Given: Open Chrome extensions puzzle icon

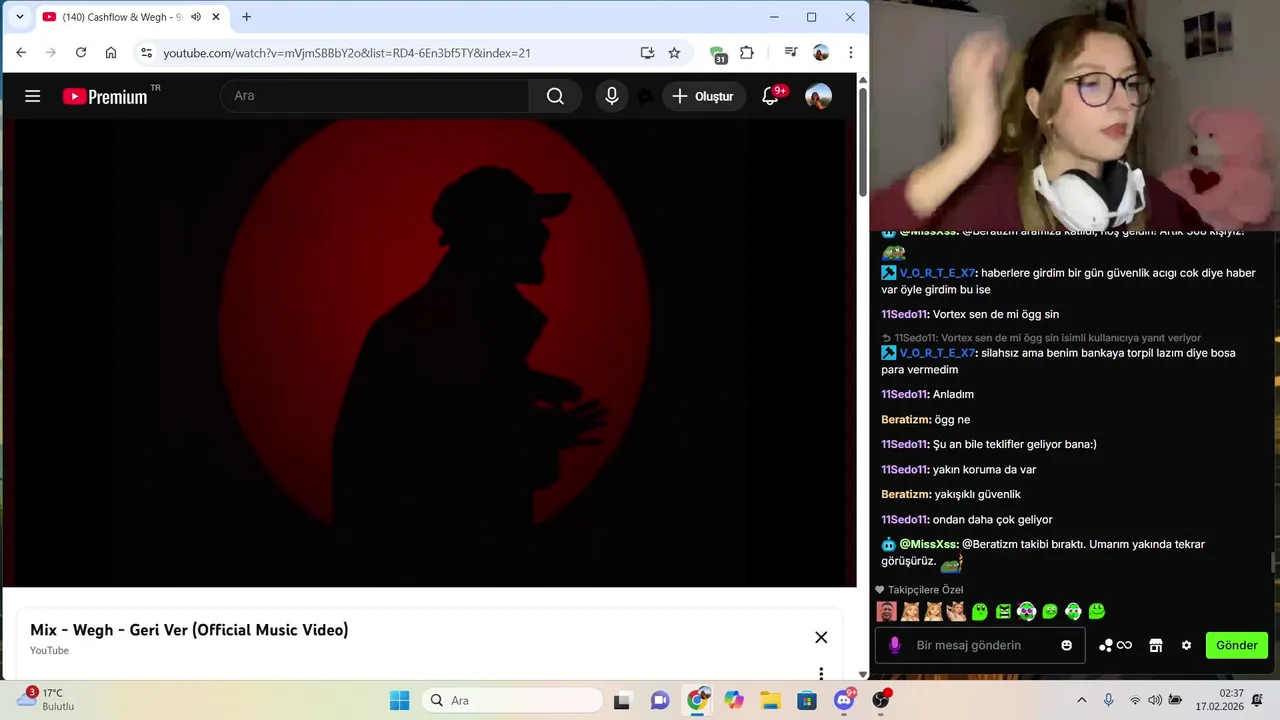Looking at the screenshot, I should (747, 53).
